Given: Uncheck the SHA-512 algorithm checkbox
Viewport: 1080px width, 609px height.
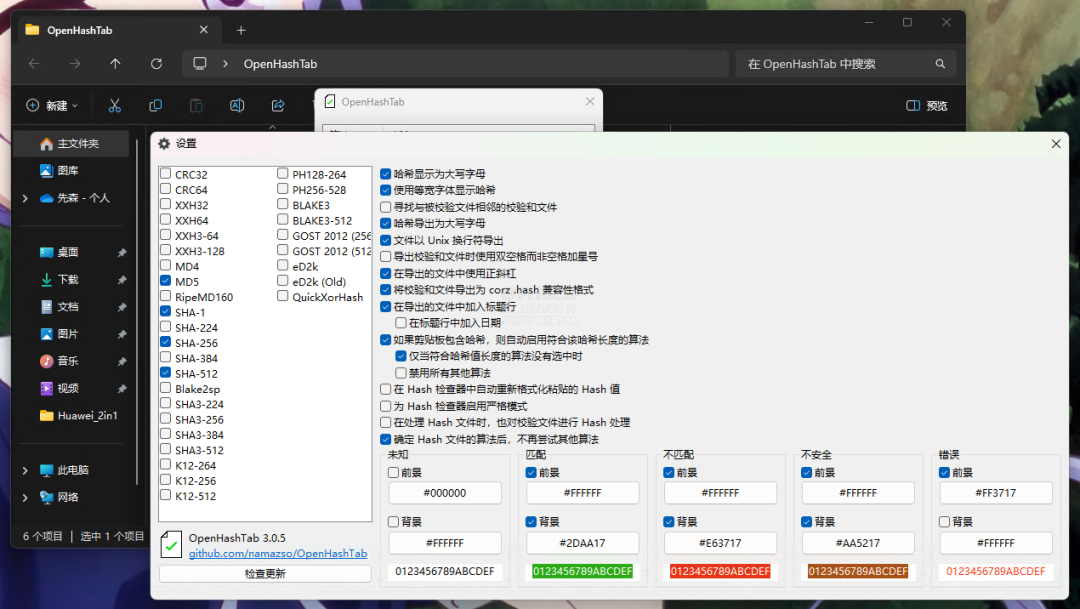Looking at the screenshot, I should tap(165, 372).
